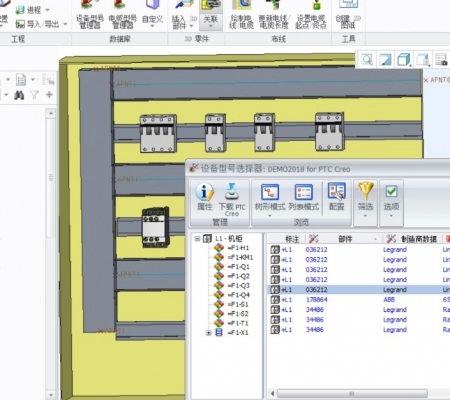Click the zoom magnifier in view toolbar

(367, 60)
